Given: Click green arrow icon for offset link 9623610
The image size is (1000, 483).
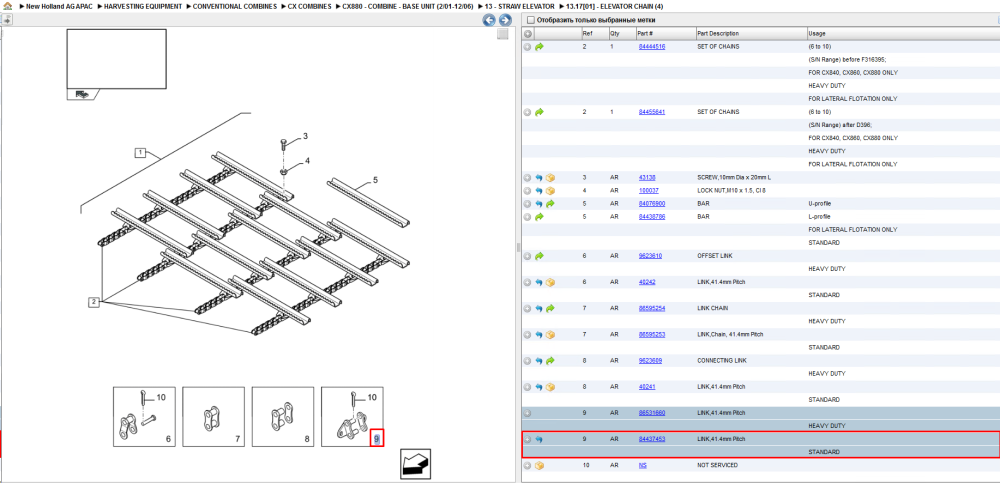Looking at the screenshot, I should (539, 256).
